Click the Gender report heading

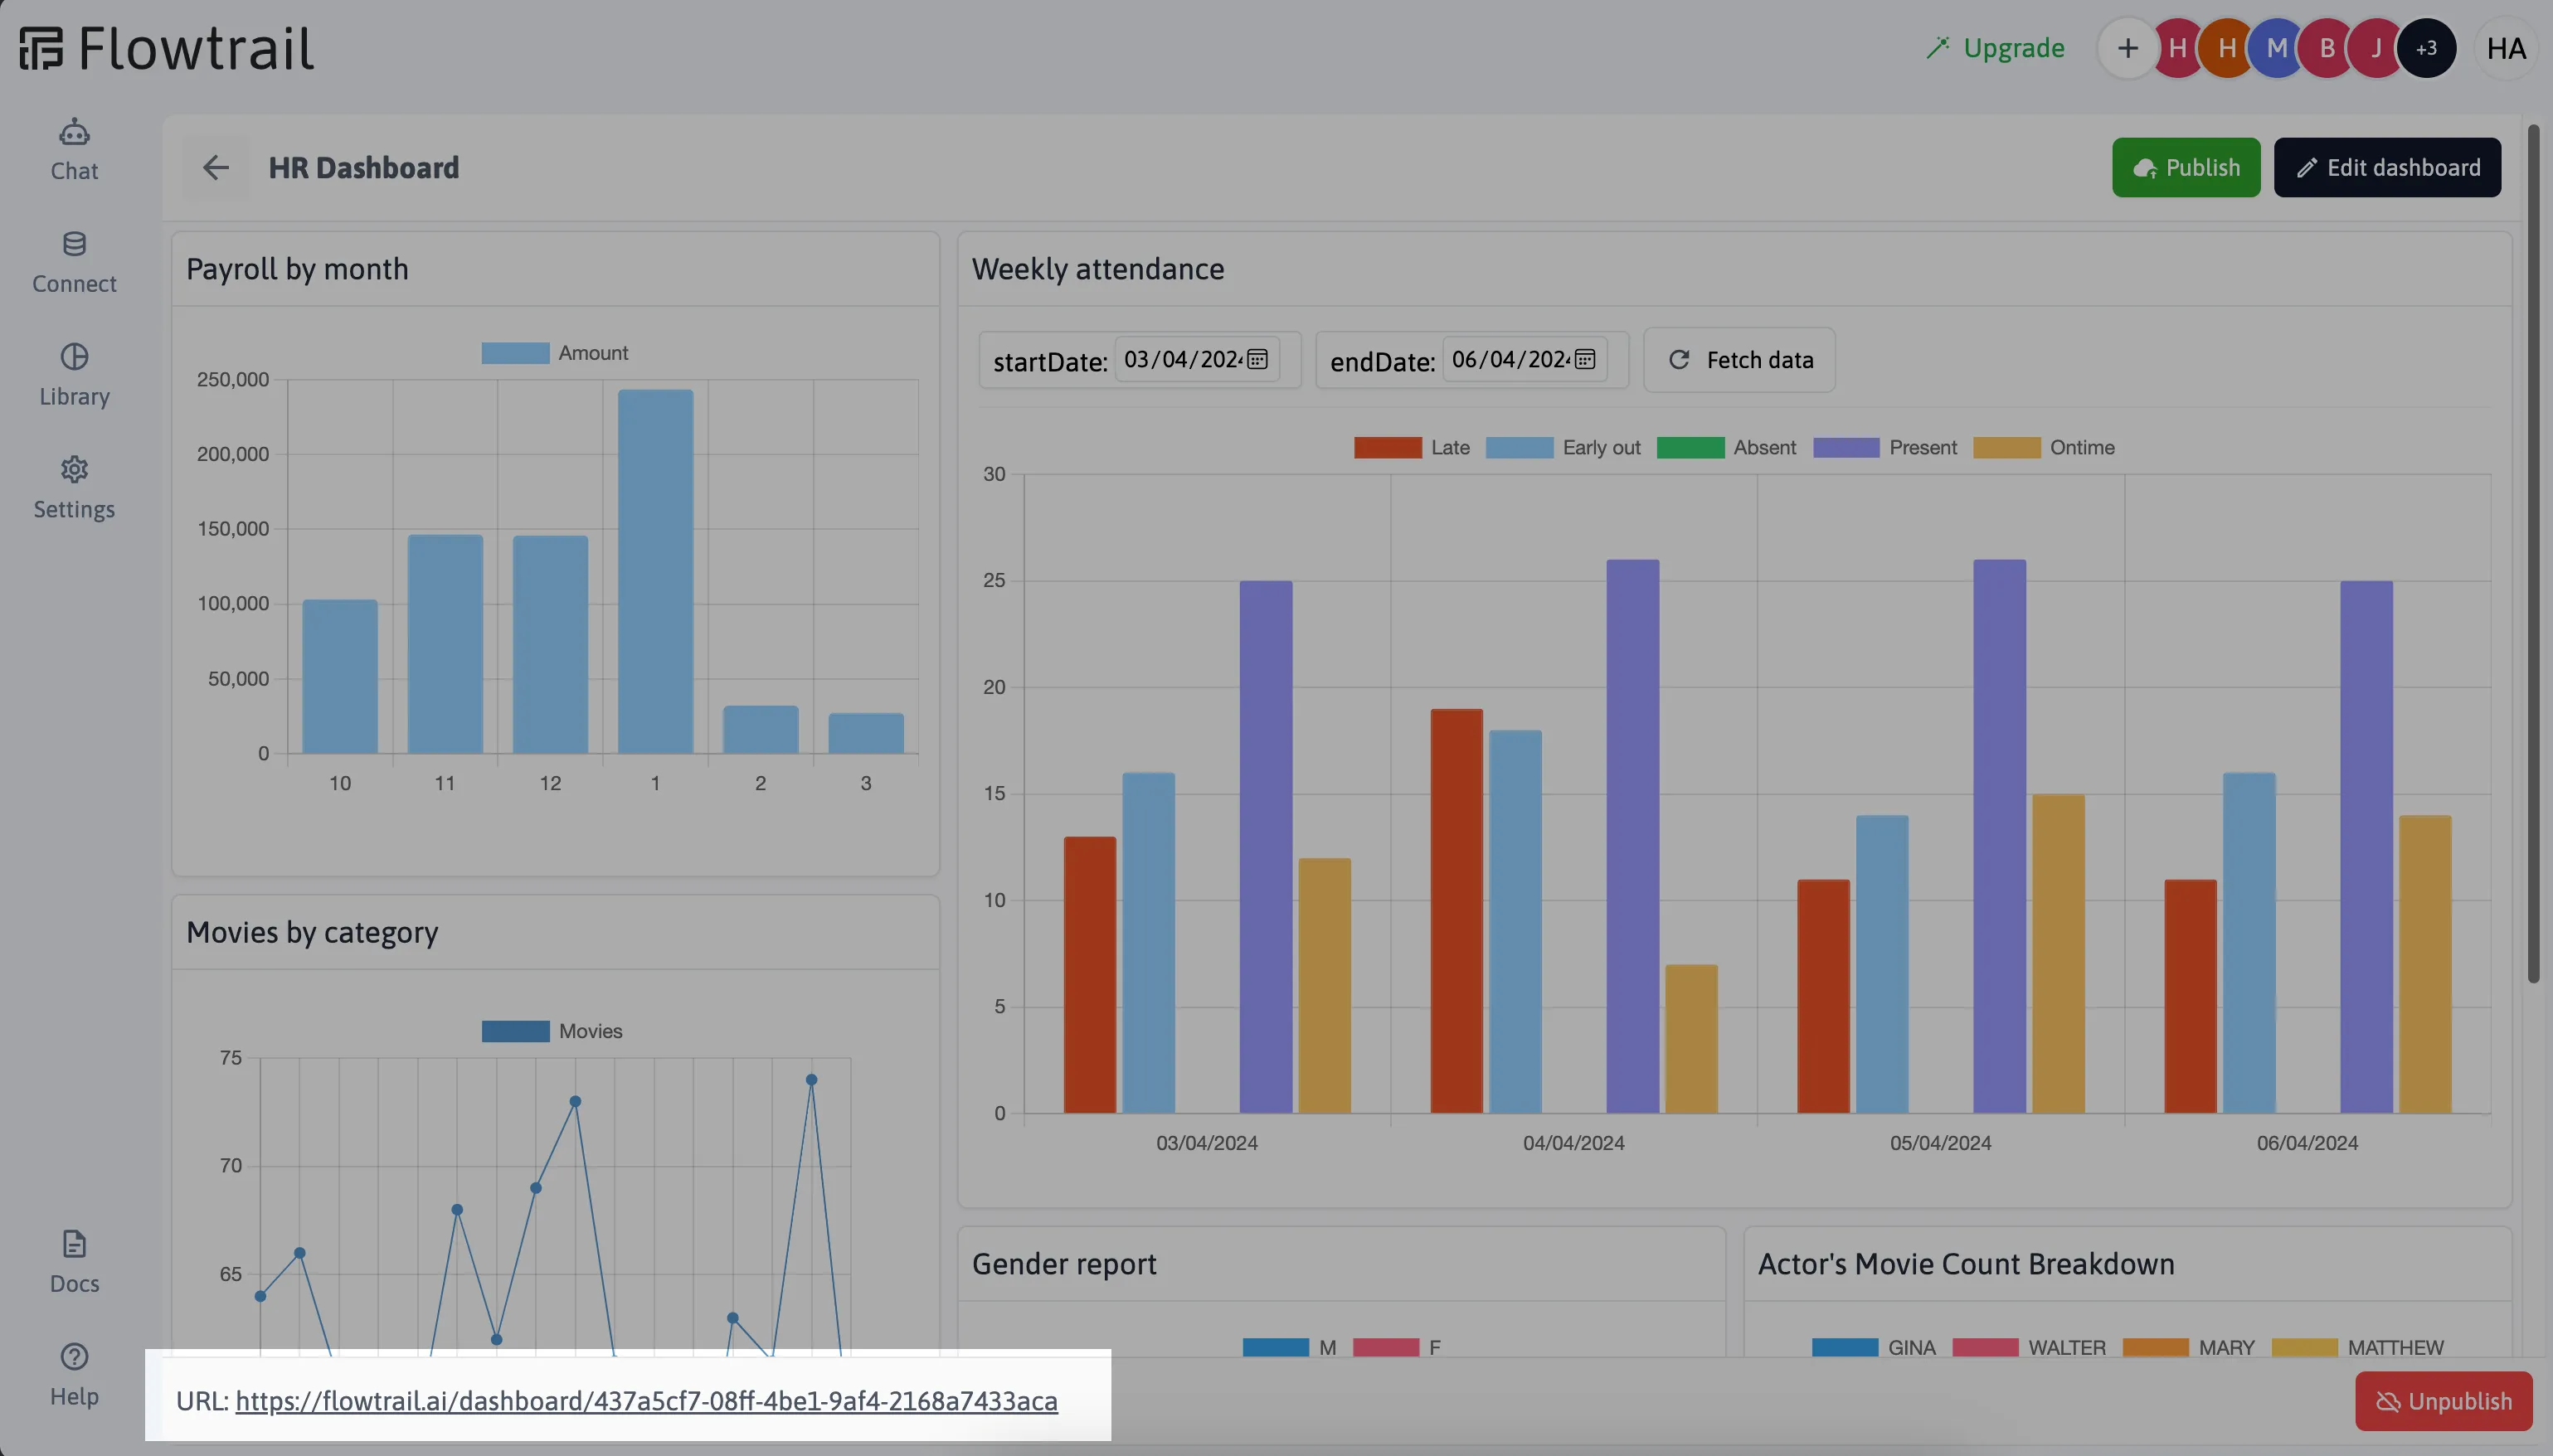[1064, 1264]
